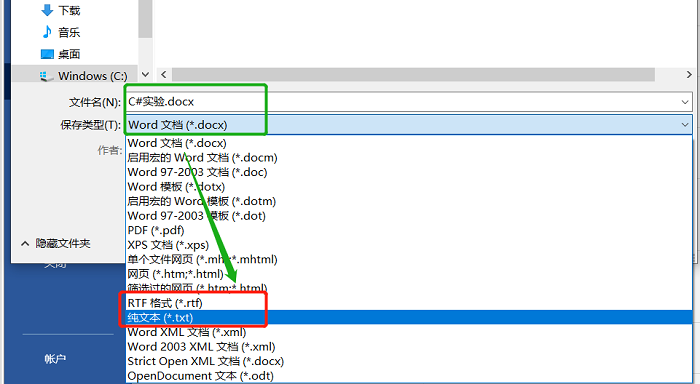
Task: Select PDF (*.pdf) format
Action: pos(409,230)
